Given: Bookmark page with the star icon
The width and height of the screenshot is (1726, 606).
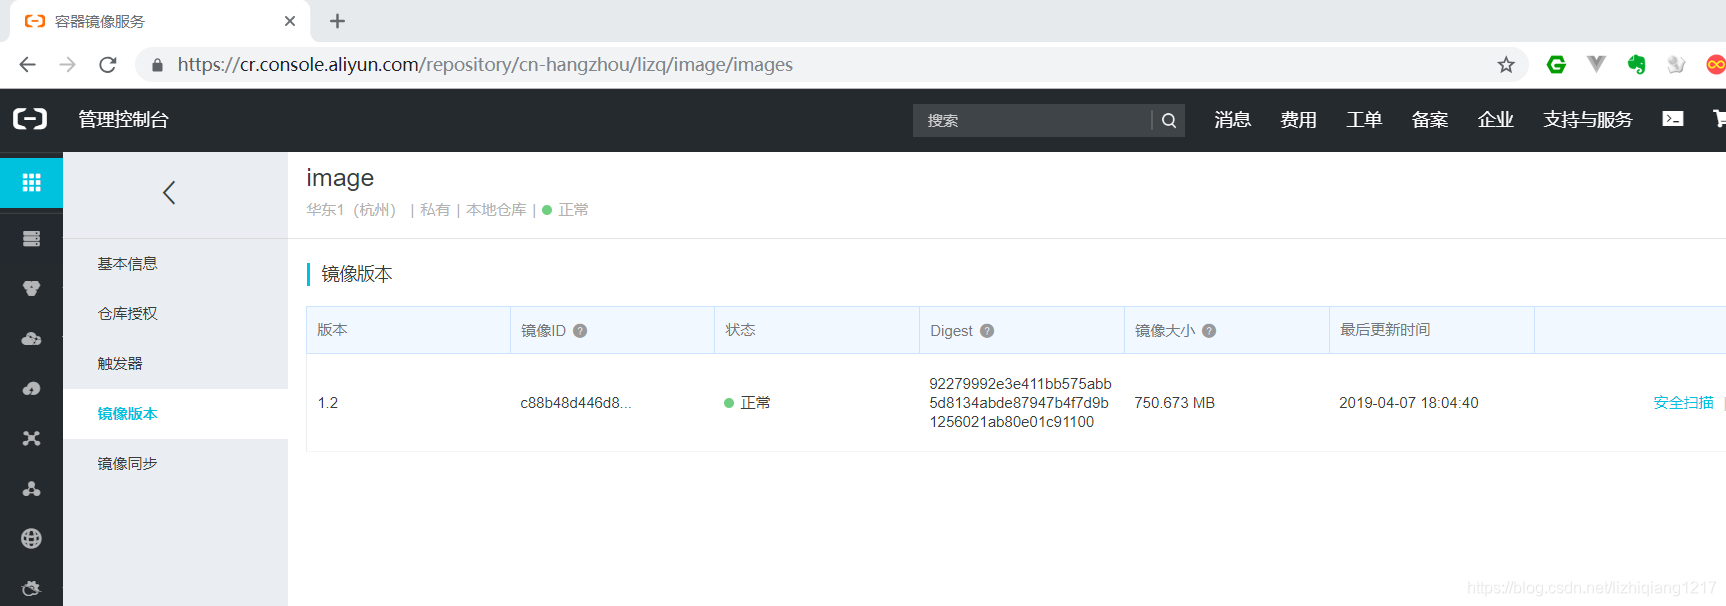Looking at the screenshot, I should pos(1506,65).
